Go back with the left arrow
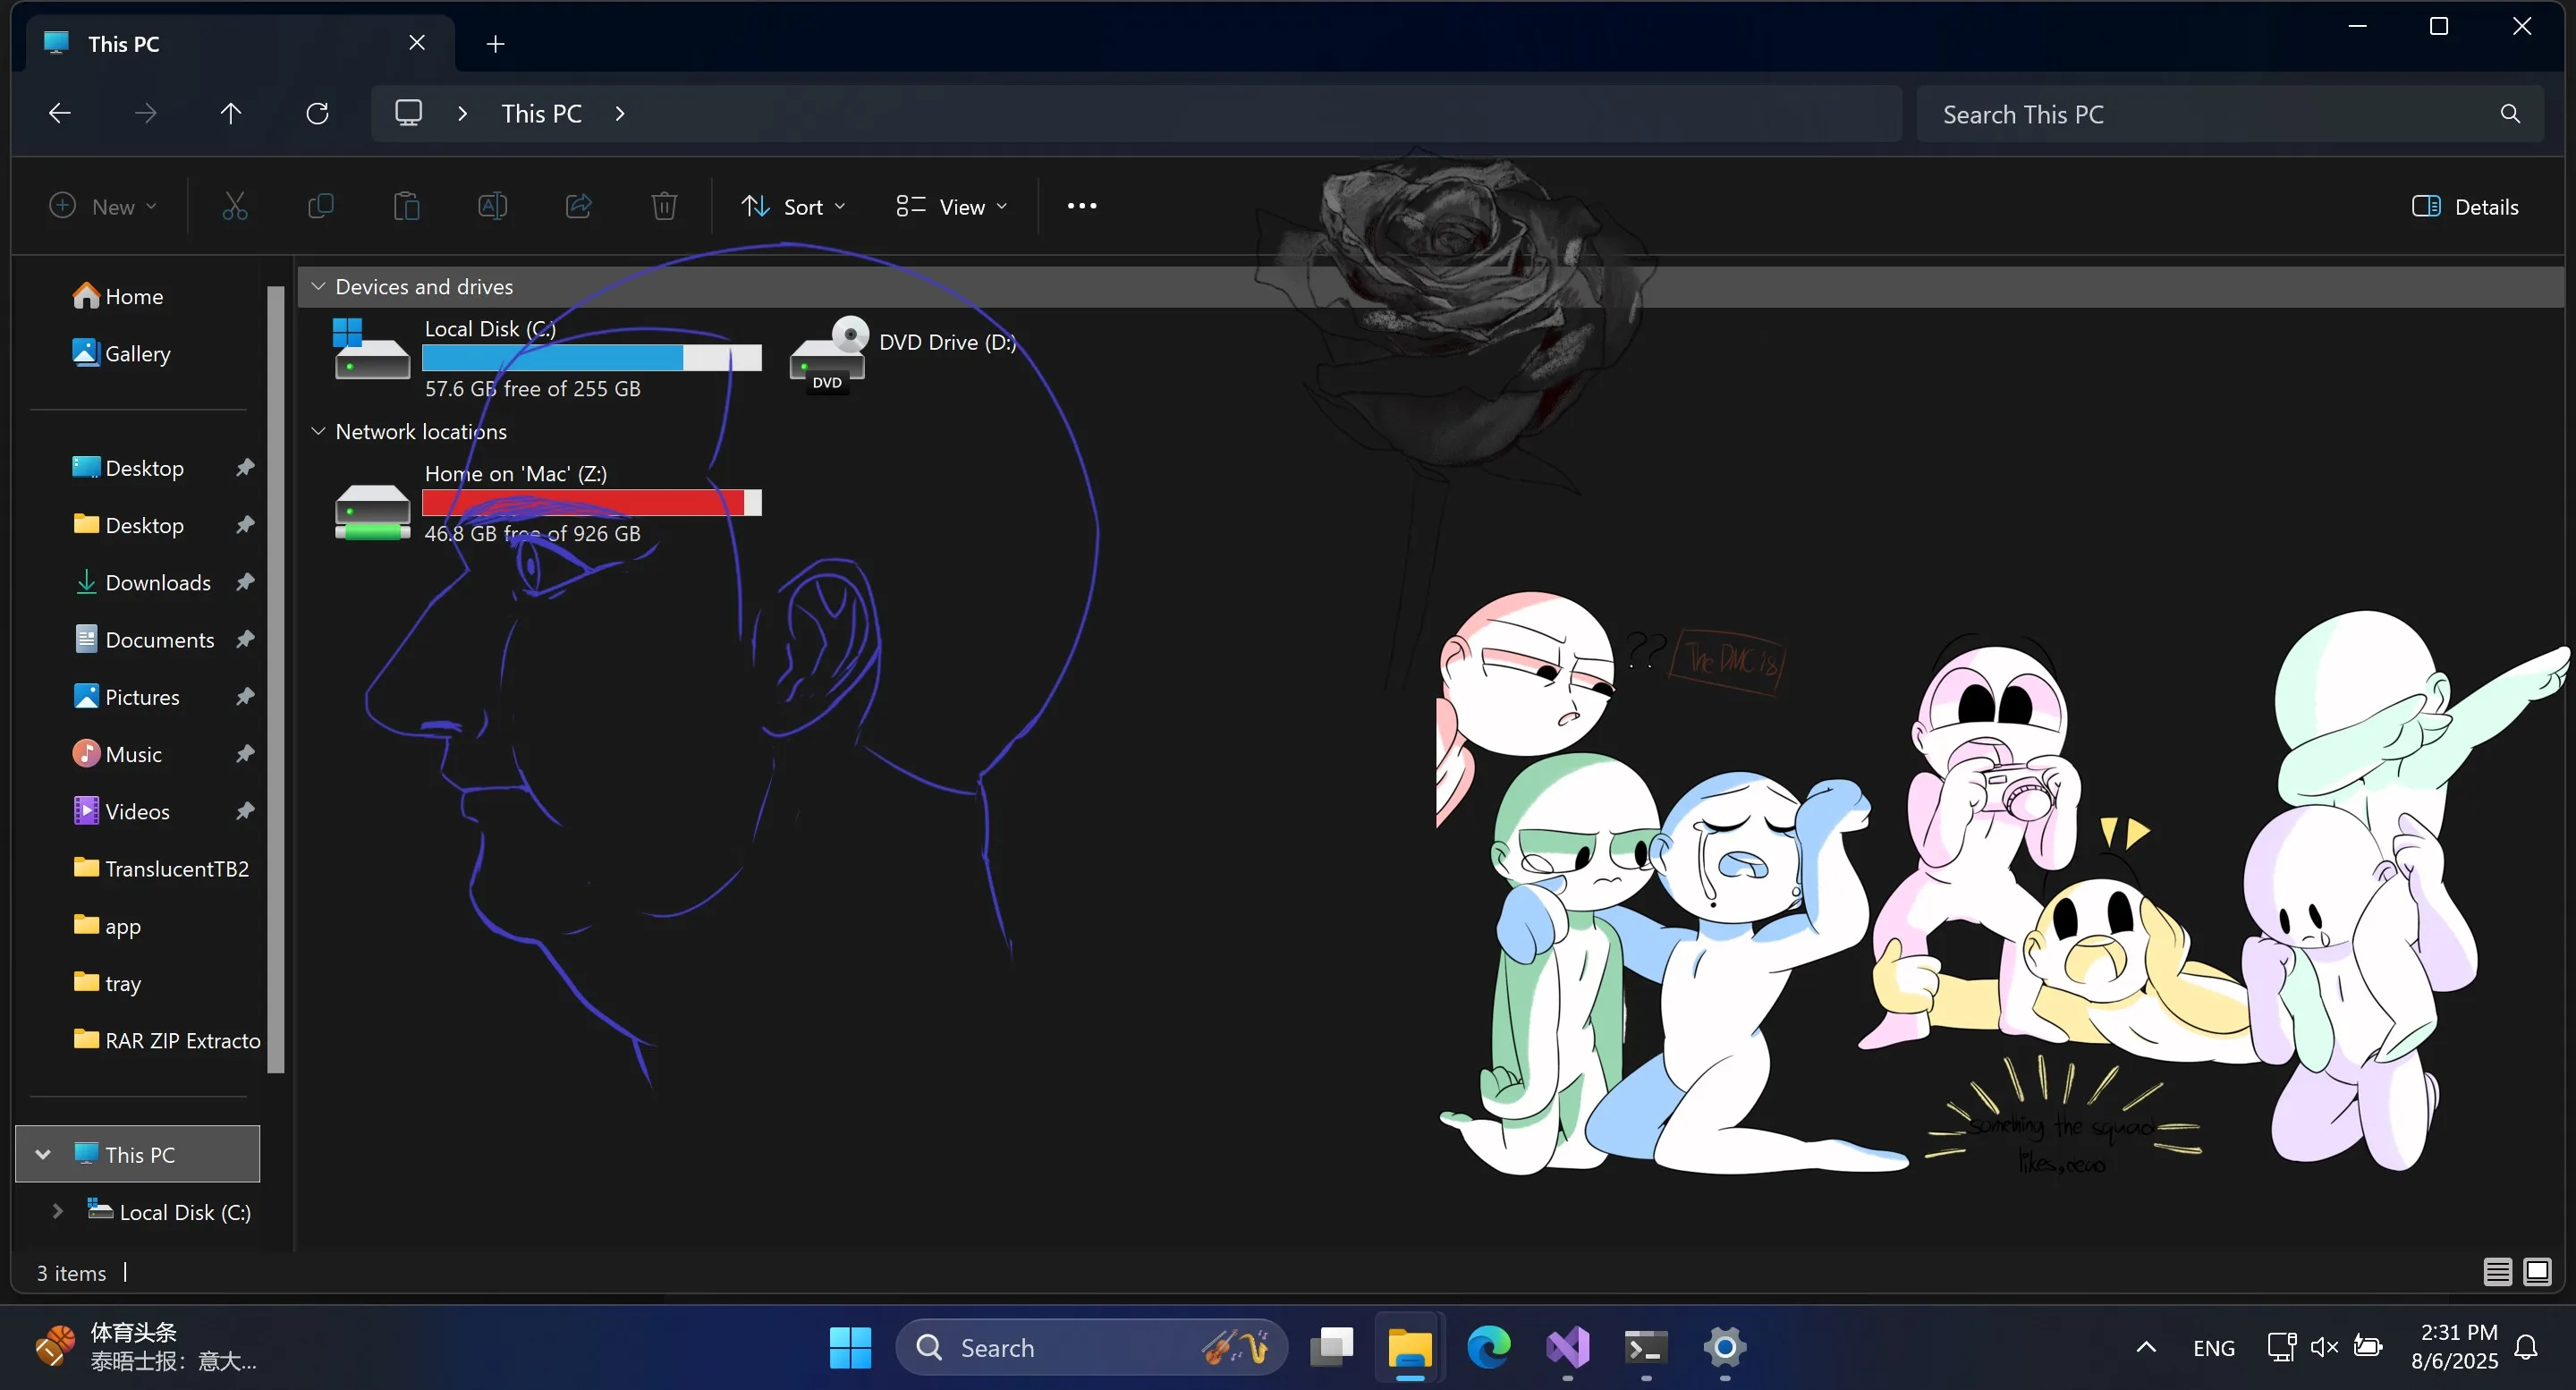Image resolution: width=2576 pixels, height=1390 pixels. [x=60, y=113]
